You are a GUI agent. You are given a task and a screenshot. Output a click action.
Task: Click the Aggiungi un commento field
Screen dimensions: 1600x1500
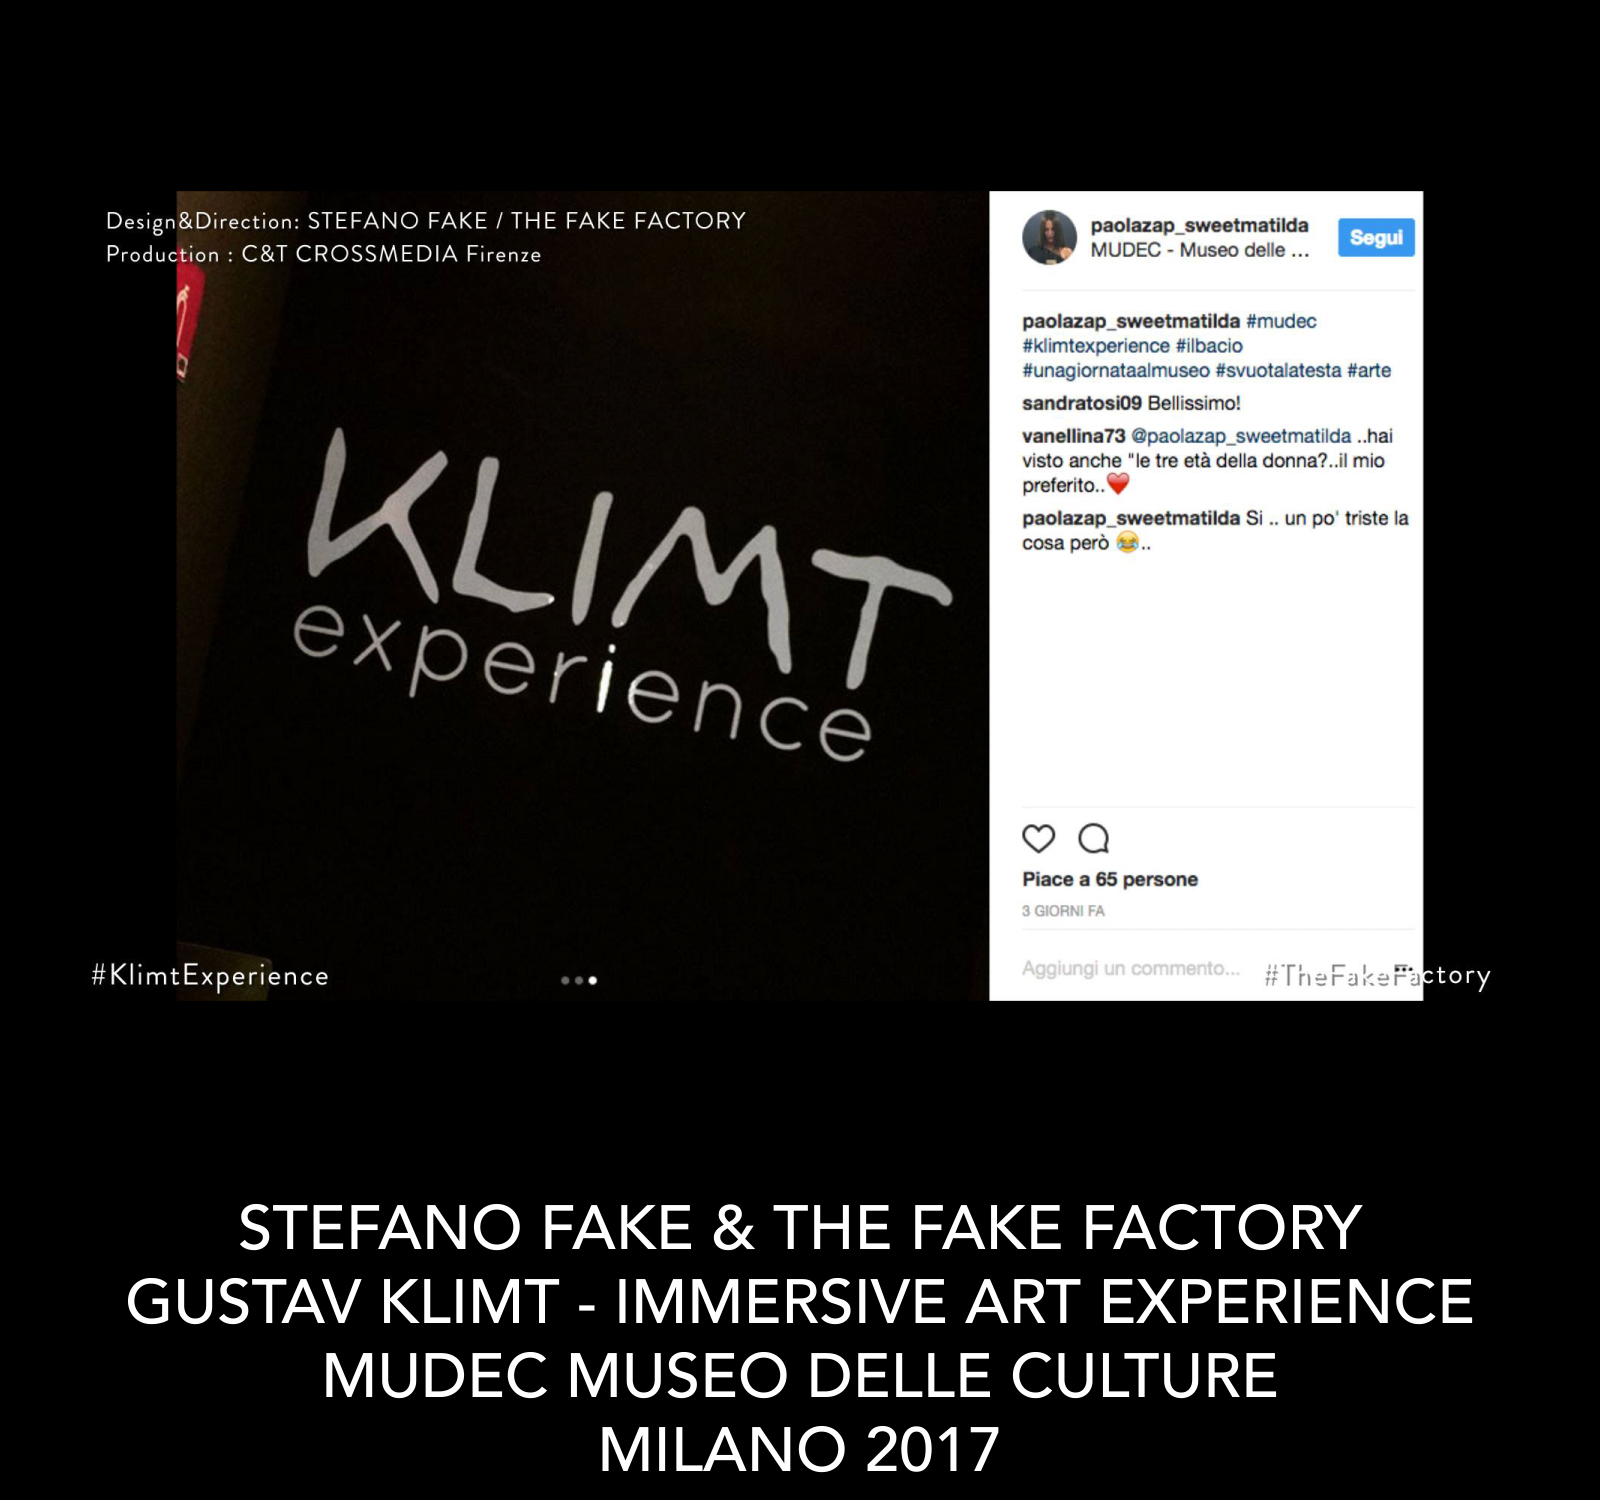click(x=1131, y=968)
